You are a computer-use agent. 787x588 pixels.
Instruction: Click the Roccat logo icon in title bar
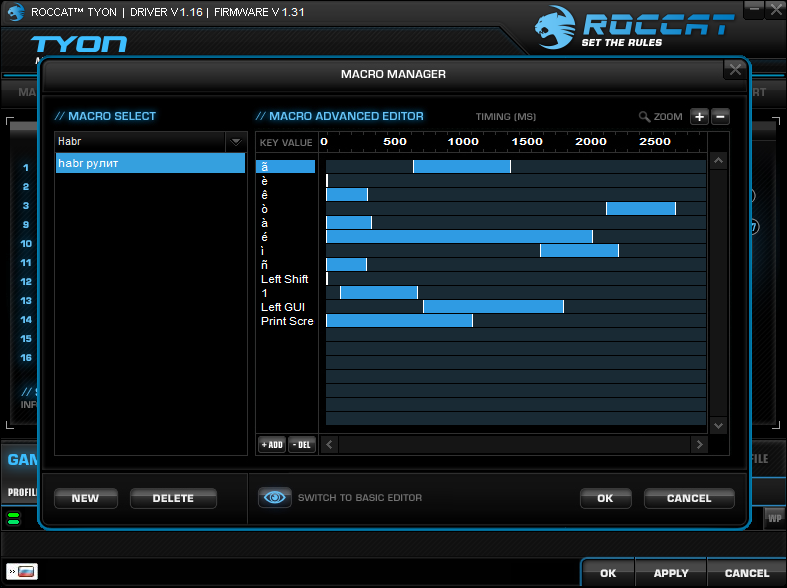tap(16, 12)
